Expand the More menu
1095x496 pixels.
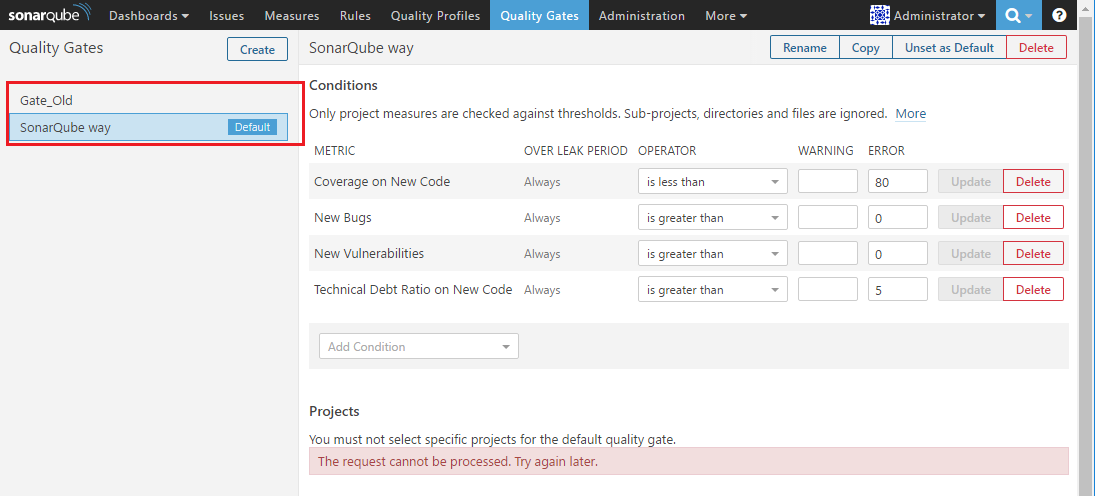point(726,15)
